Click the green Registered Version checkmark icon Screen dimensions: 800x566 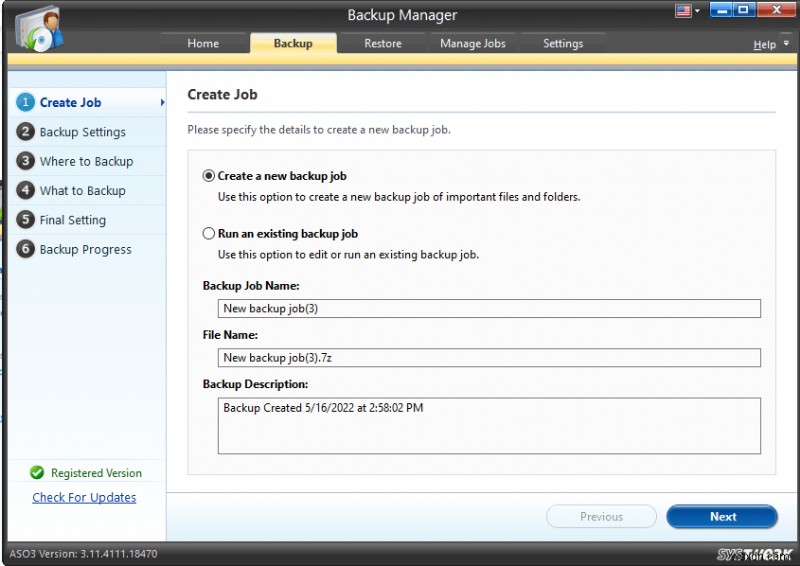click(37, 473)
